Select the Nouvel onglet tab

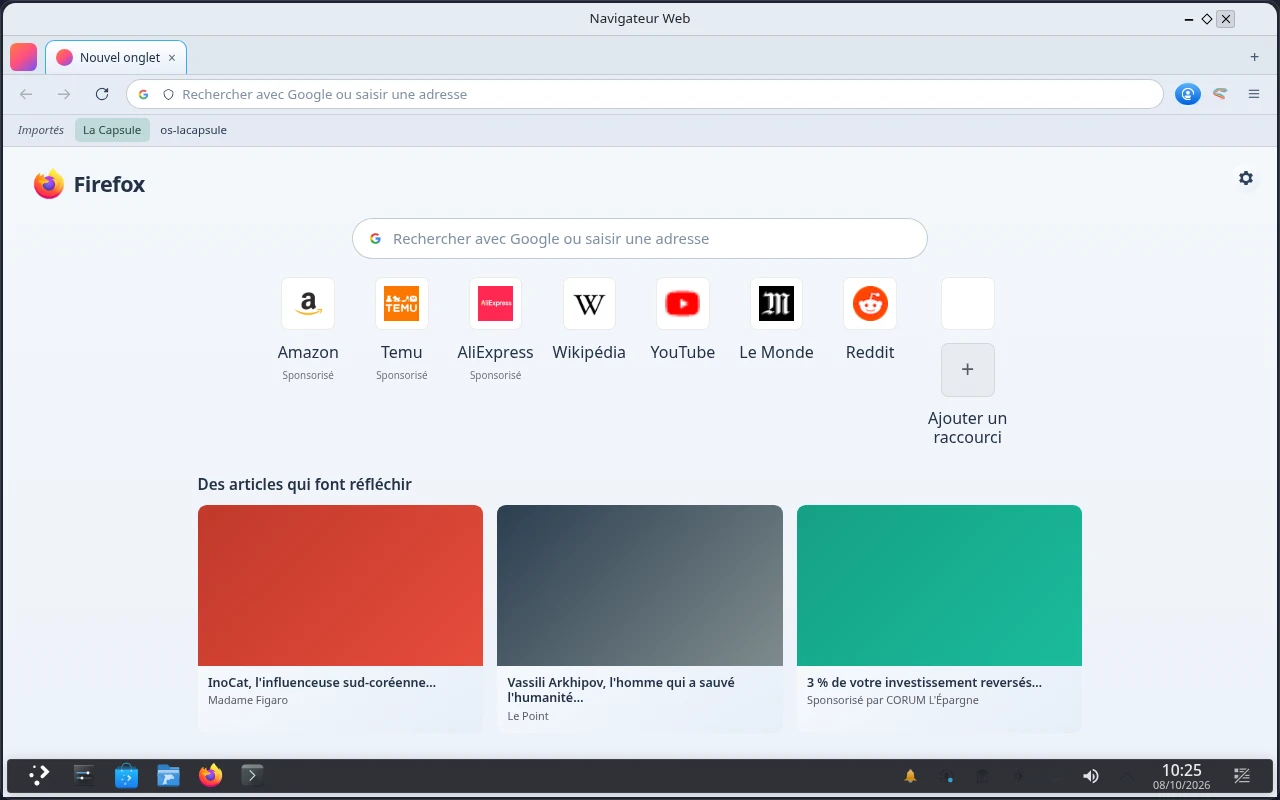point(116,58)
